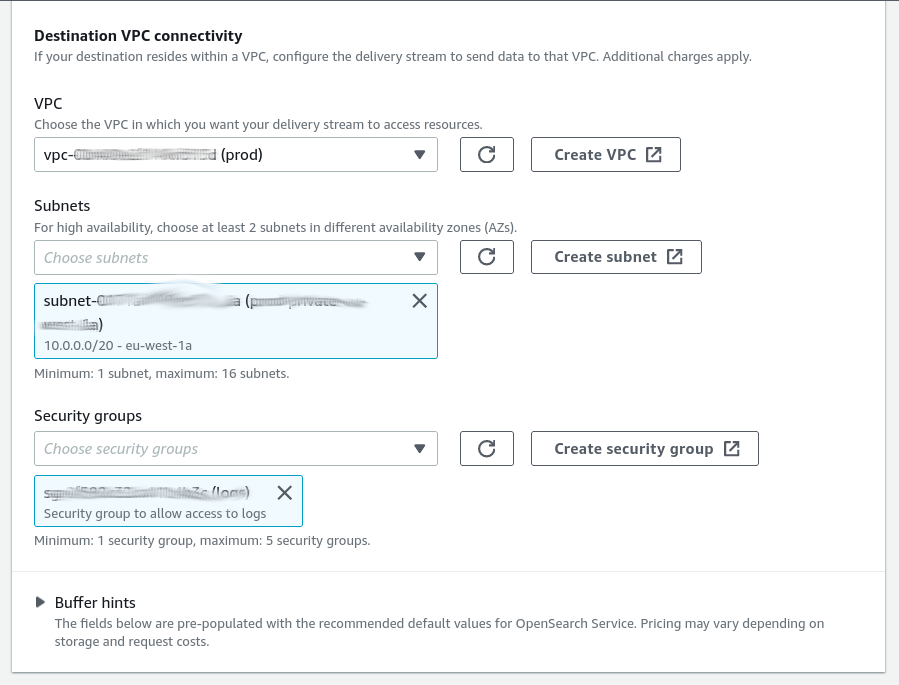Remove the selected eu-west-1a subnet
Image resolution: width=899 pixels, height=685 pixels.
[419, 301]
